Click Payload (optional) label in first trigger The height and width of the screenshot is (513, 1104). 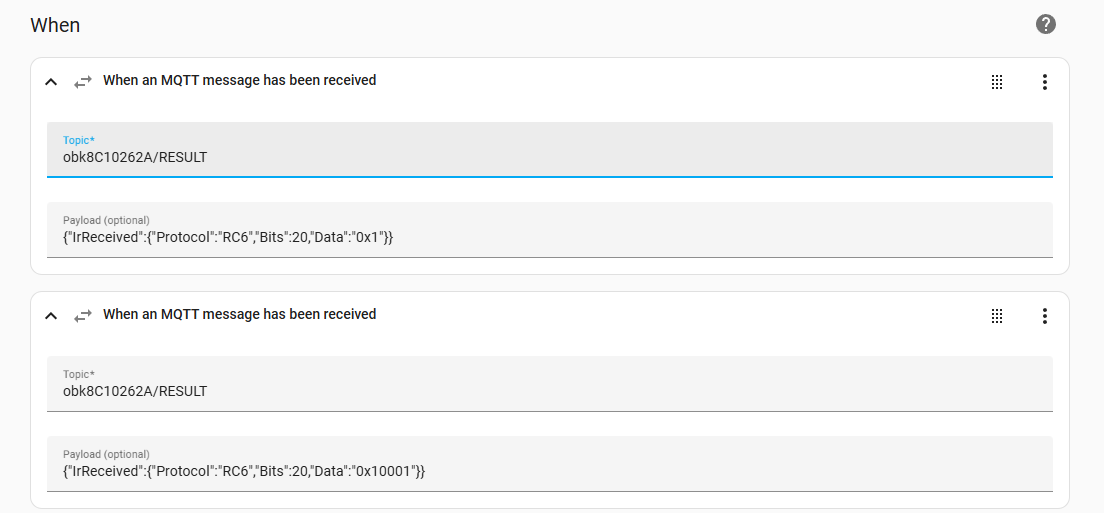[106, 220]
